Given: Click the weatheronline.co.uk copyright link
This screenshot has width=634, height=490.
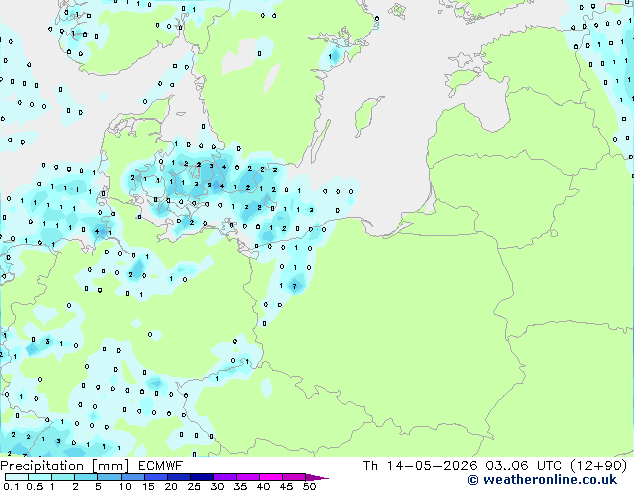Looking at the screenshot, I should [x=542, y=480].
